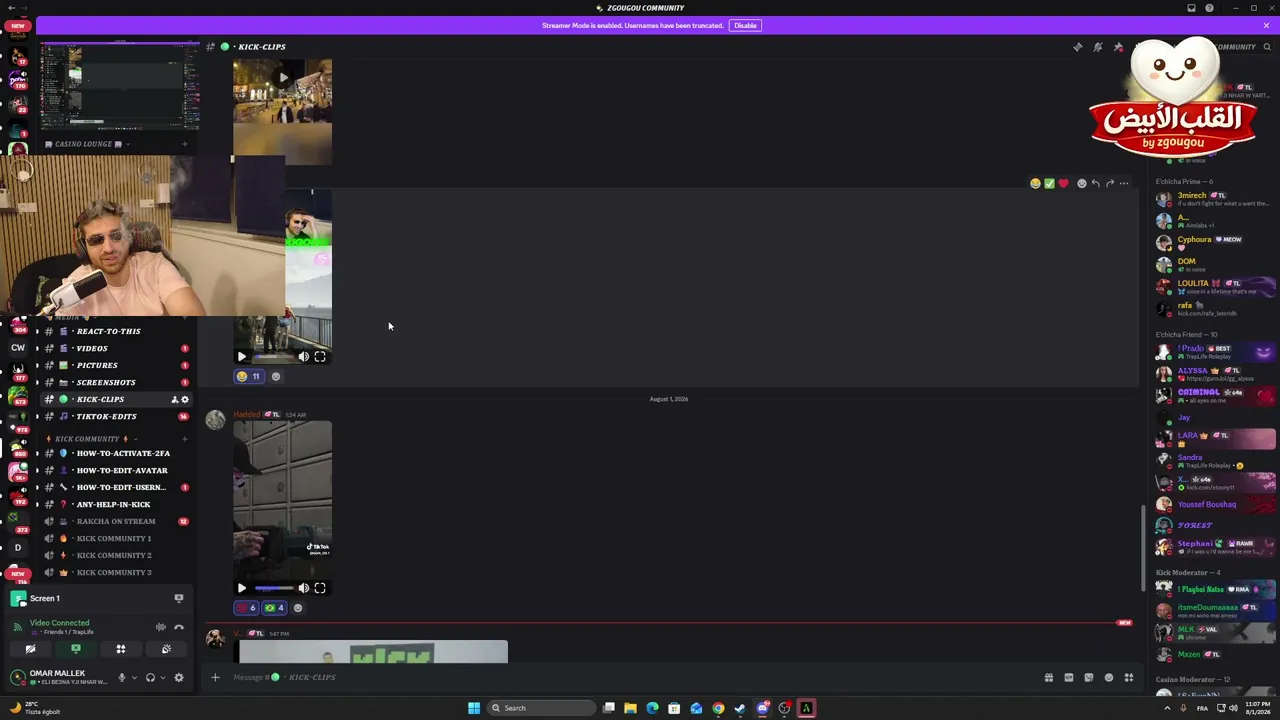
Task: Add a channel to KICK COMMUNITY category
Action: (x=184, y=438)
